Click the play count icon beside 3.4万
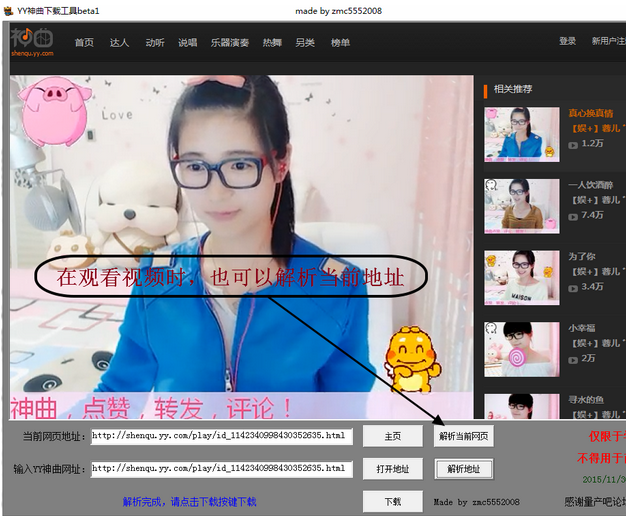This screenshot has height=516, width=626. (573, 287)
